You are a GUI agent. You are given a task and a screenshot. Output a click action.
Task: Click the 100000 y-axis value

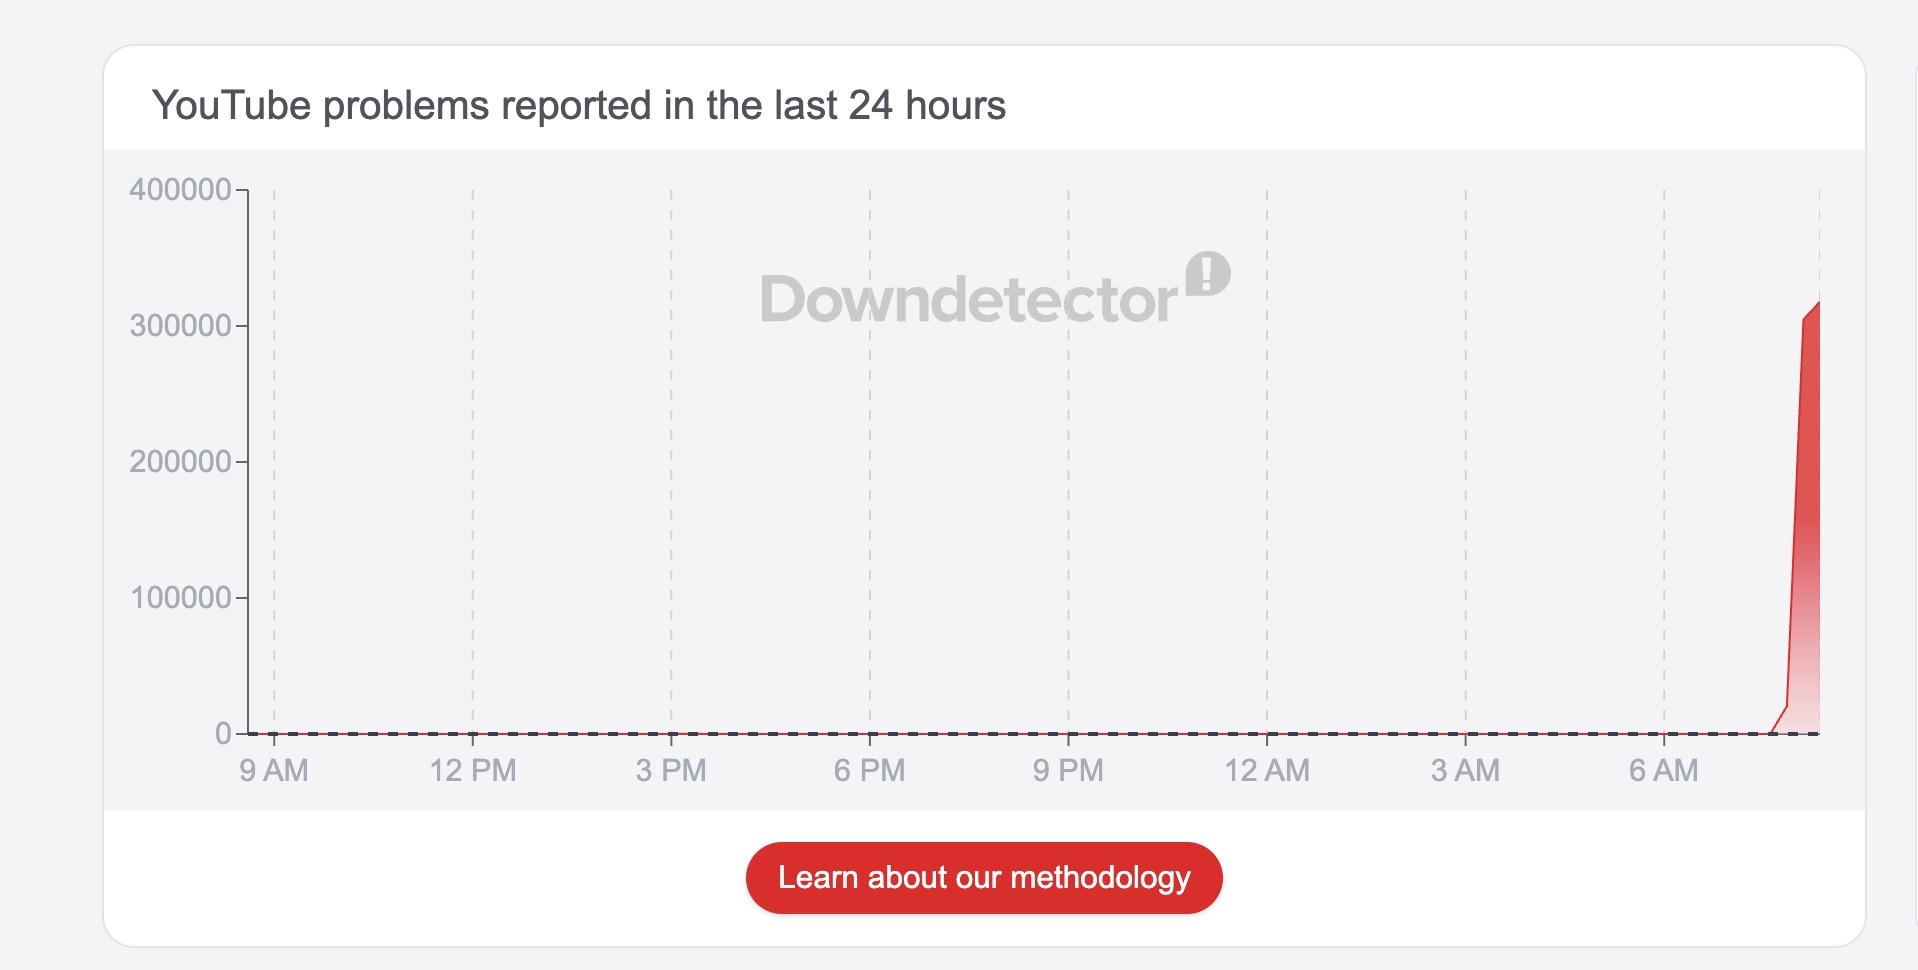click(180, 597)
